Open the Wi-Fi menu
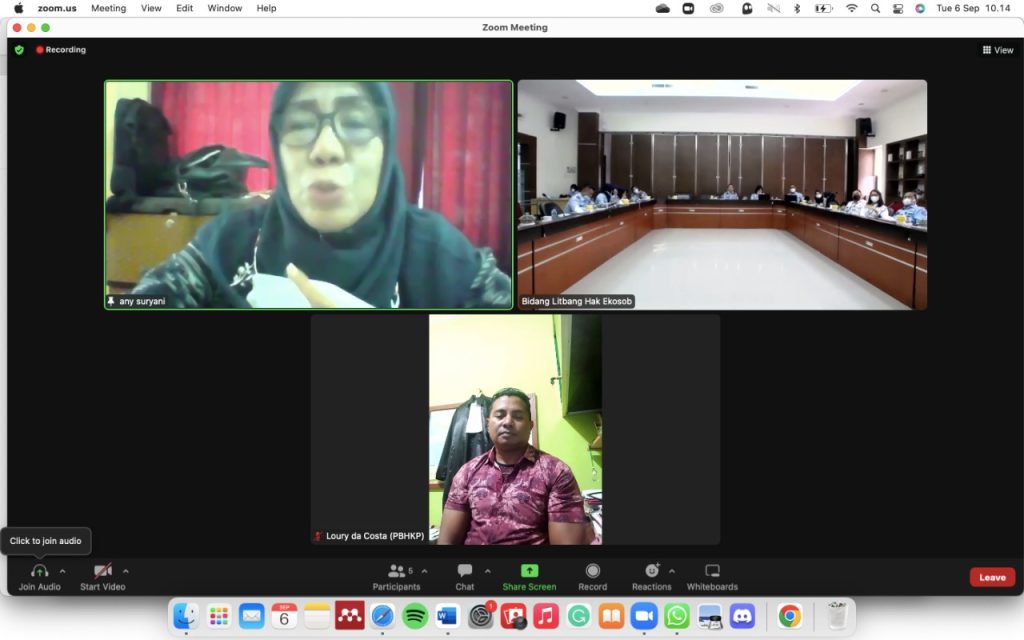Image resolution: width=1024 pixels, height=640 pixels. tap(852, 8)
